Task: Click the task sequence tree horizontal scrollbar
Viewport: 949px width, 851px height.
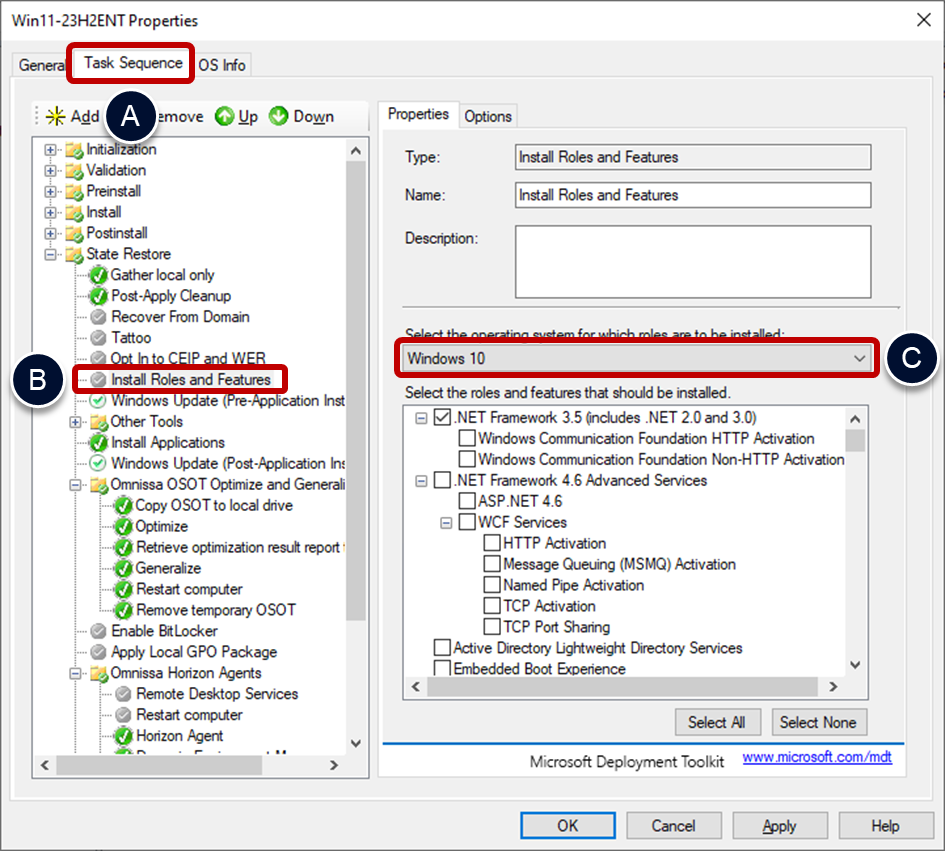Action: [190, 766]
